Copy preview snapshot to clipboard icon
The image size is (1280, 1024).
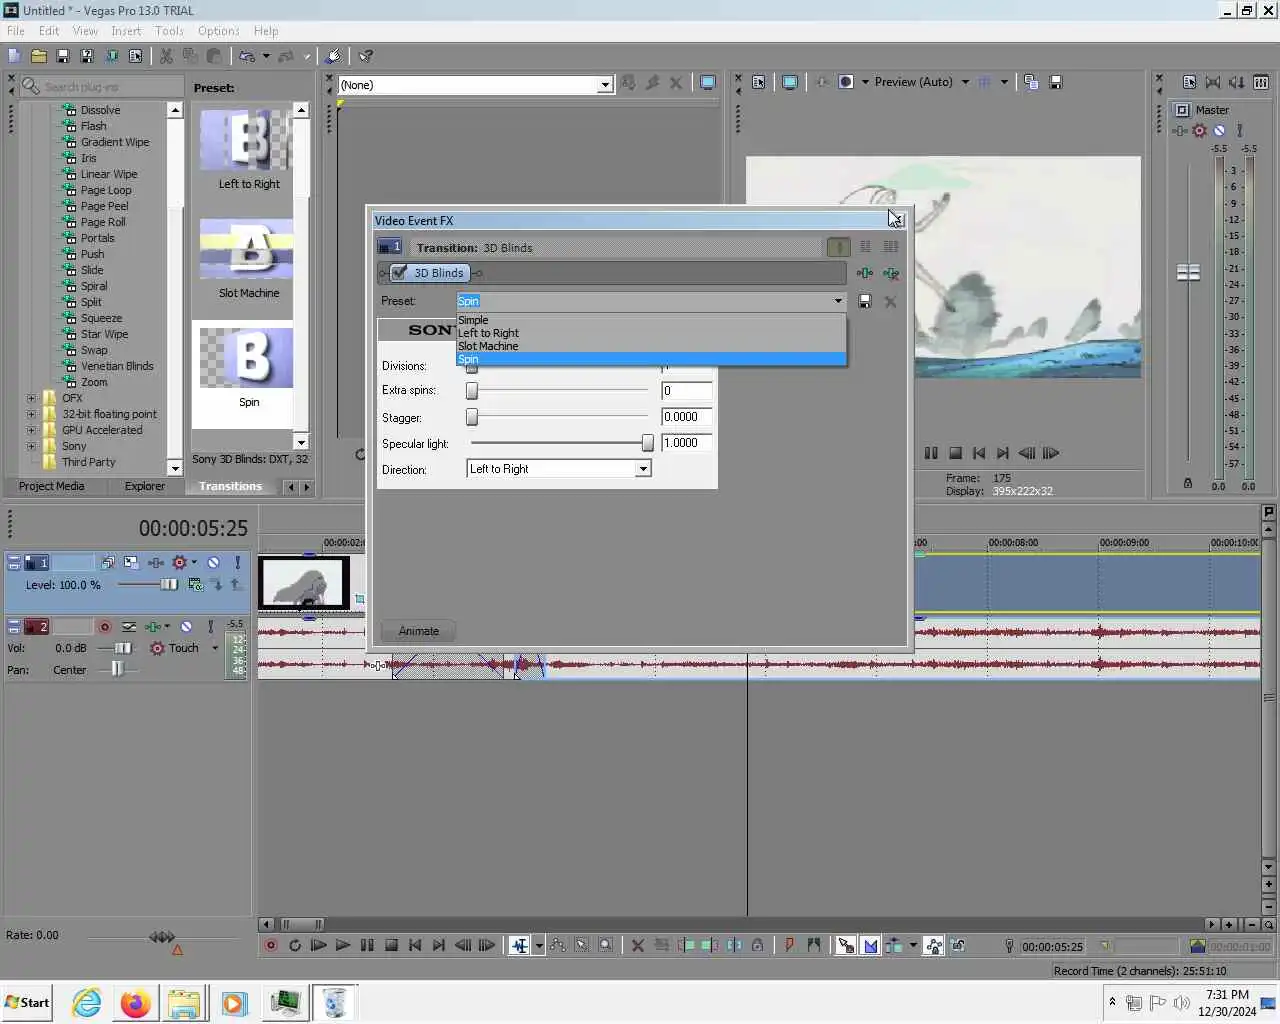point(1031,82)
